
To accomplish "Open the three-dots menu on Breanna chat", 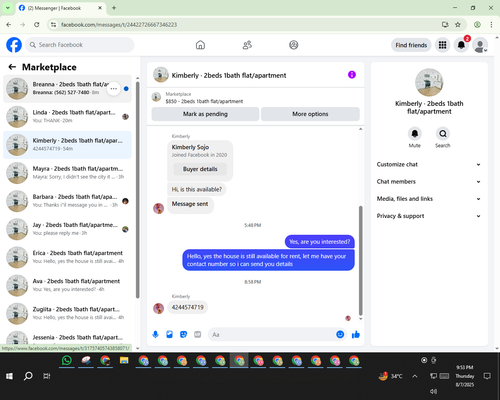I will (114, 89).
